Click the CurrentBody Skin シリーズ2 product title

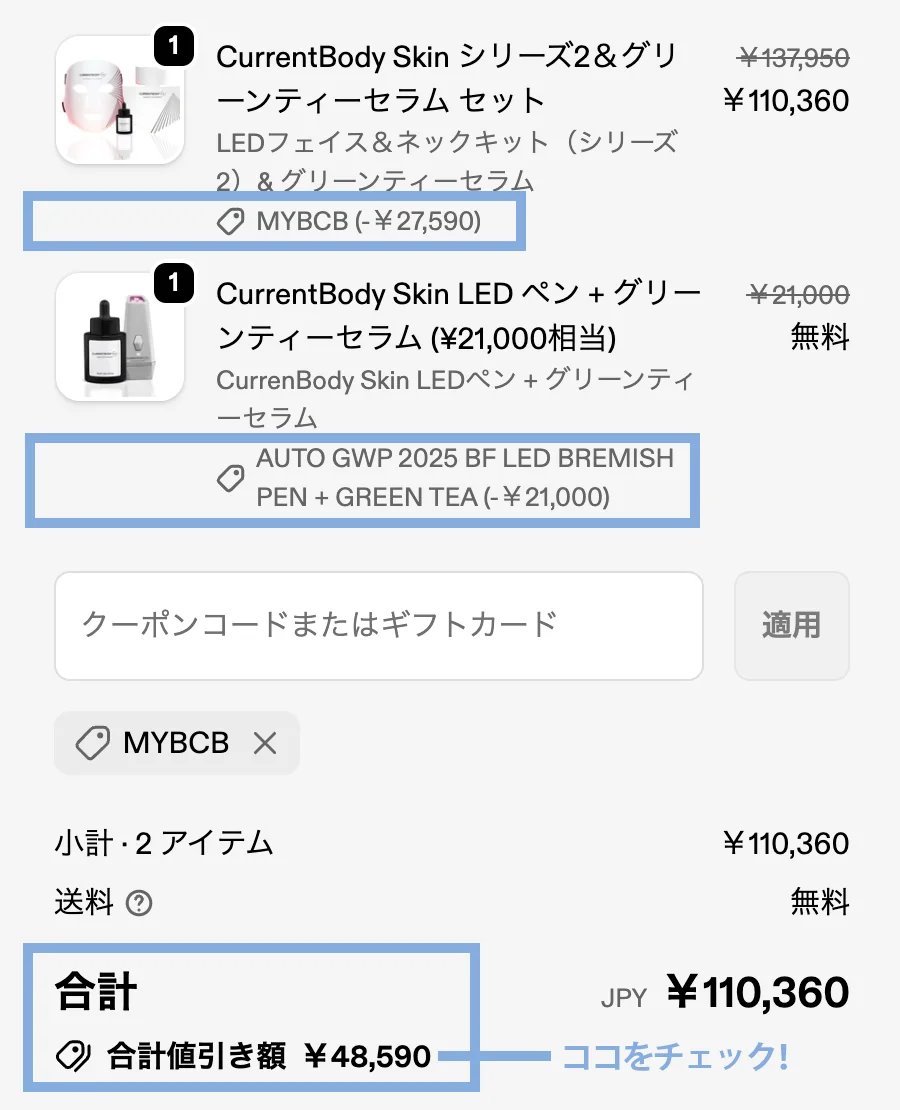point(430,78)
